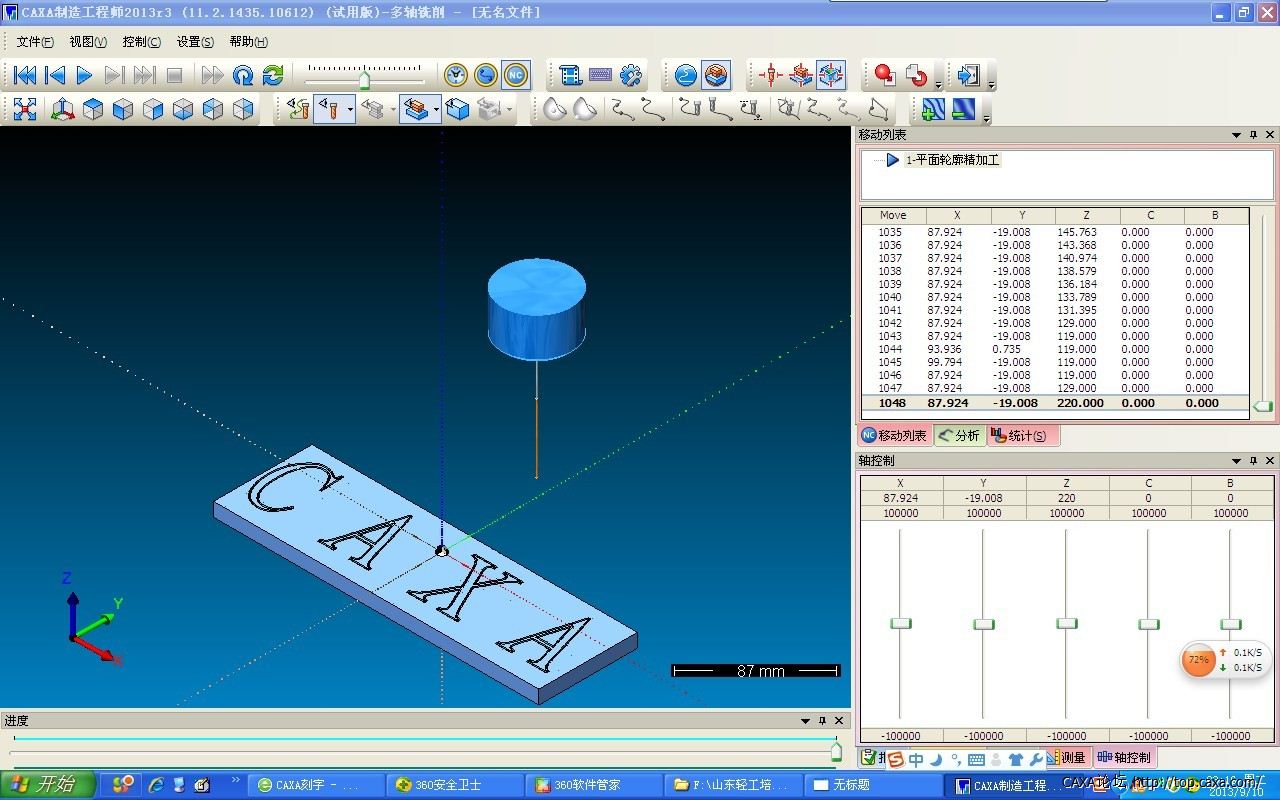Click the exit door arrow icon

pyautogui.click(x=969, y=75)
